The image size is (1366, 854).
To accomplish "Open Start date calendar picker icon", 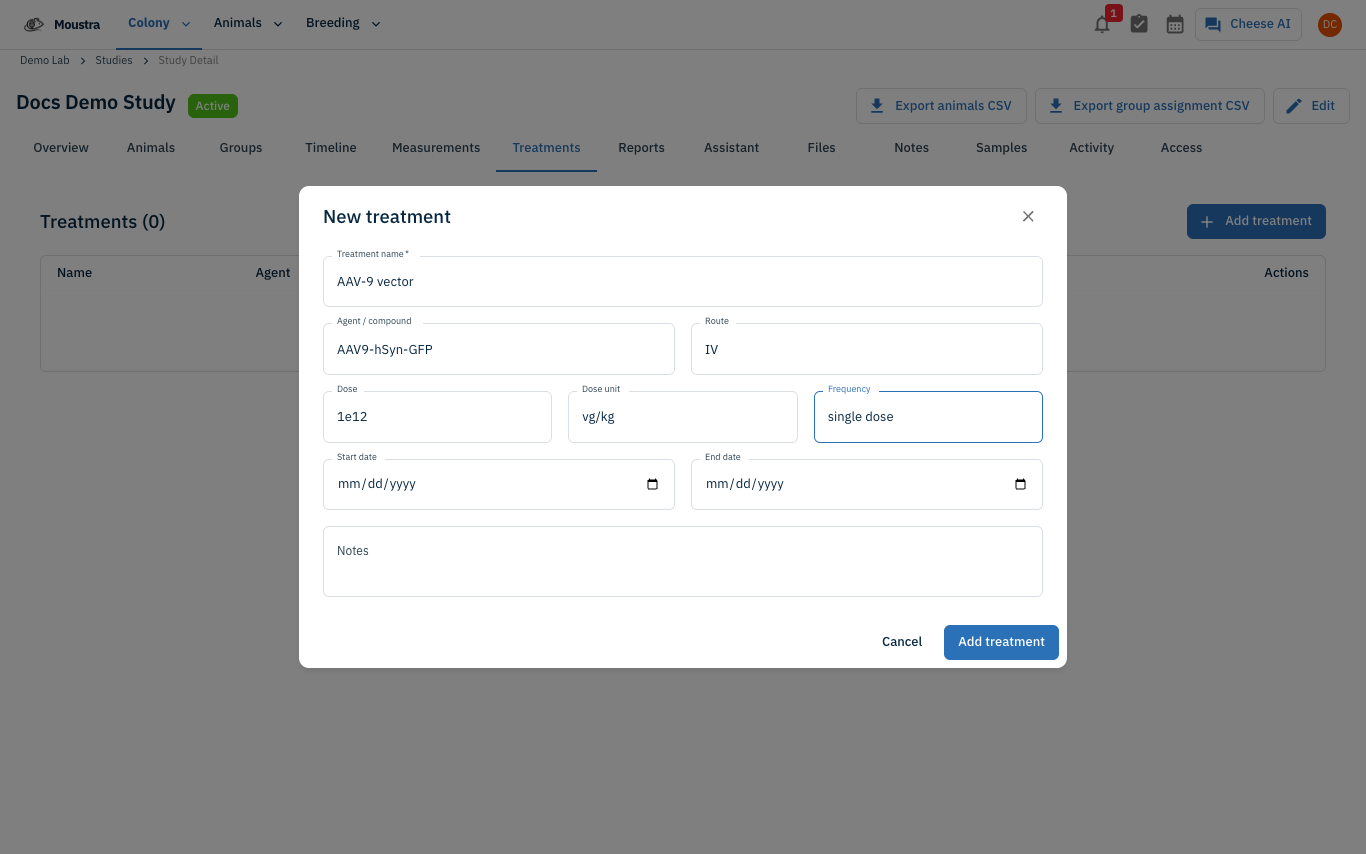I will click(x=653, y=484).
